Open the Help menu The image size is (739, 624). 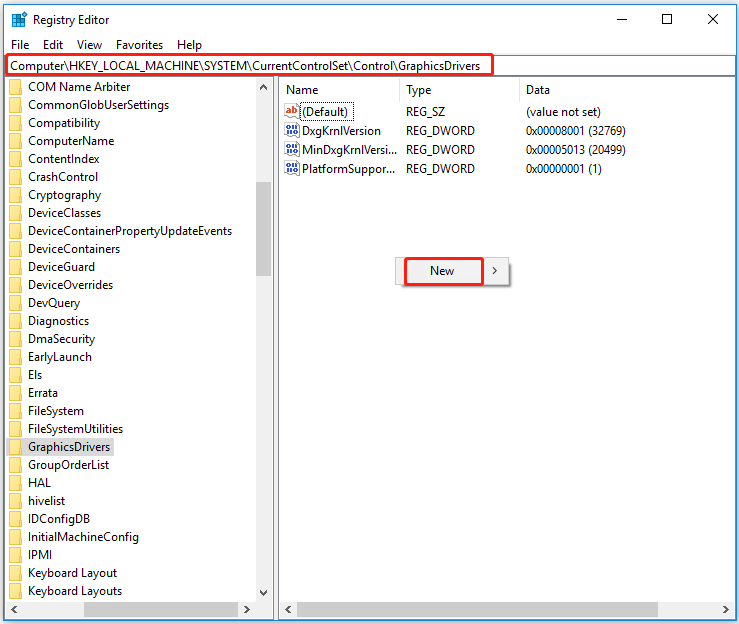pyautogui.click(x=189, y=45)
